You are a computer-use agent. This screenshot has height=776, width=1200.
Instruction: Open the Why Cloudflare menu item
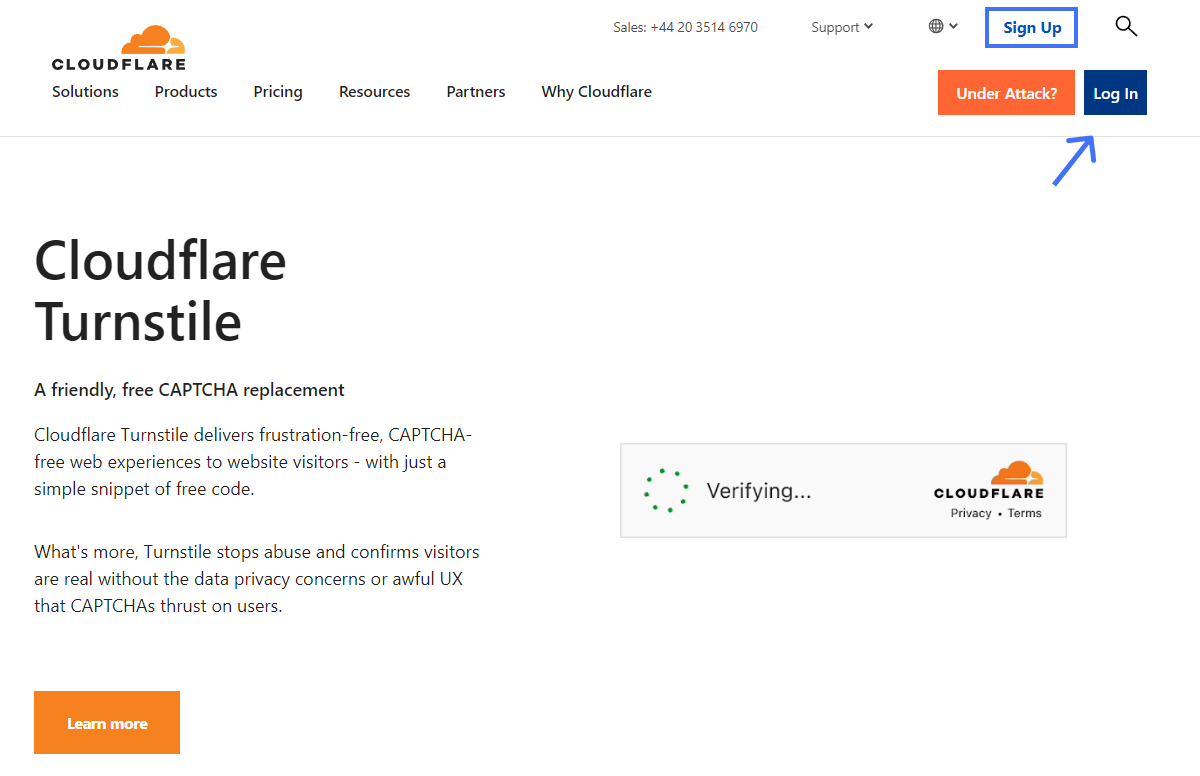click(596, 92)
